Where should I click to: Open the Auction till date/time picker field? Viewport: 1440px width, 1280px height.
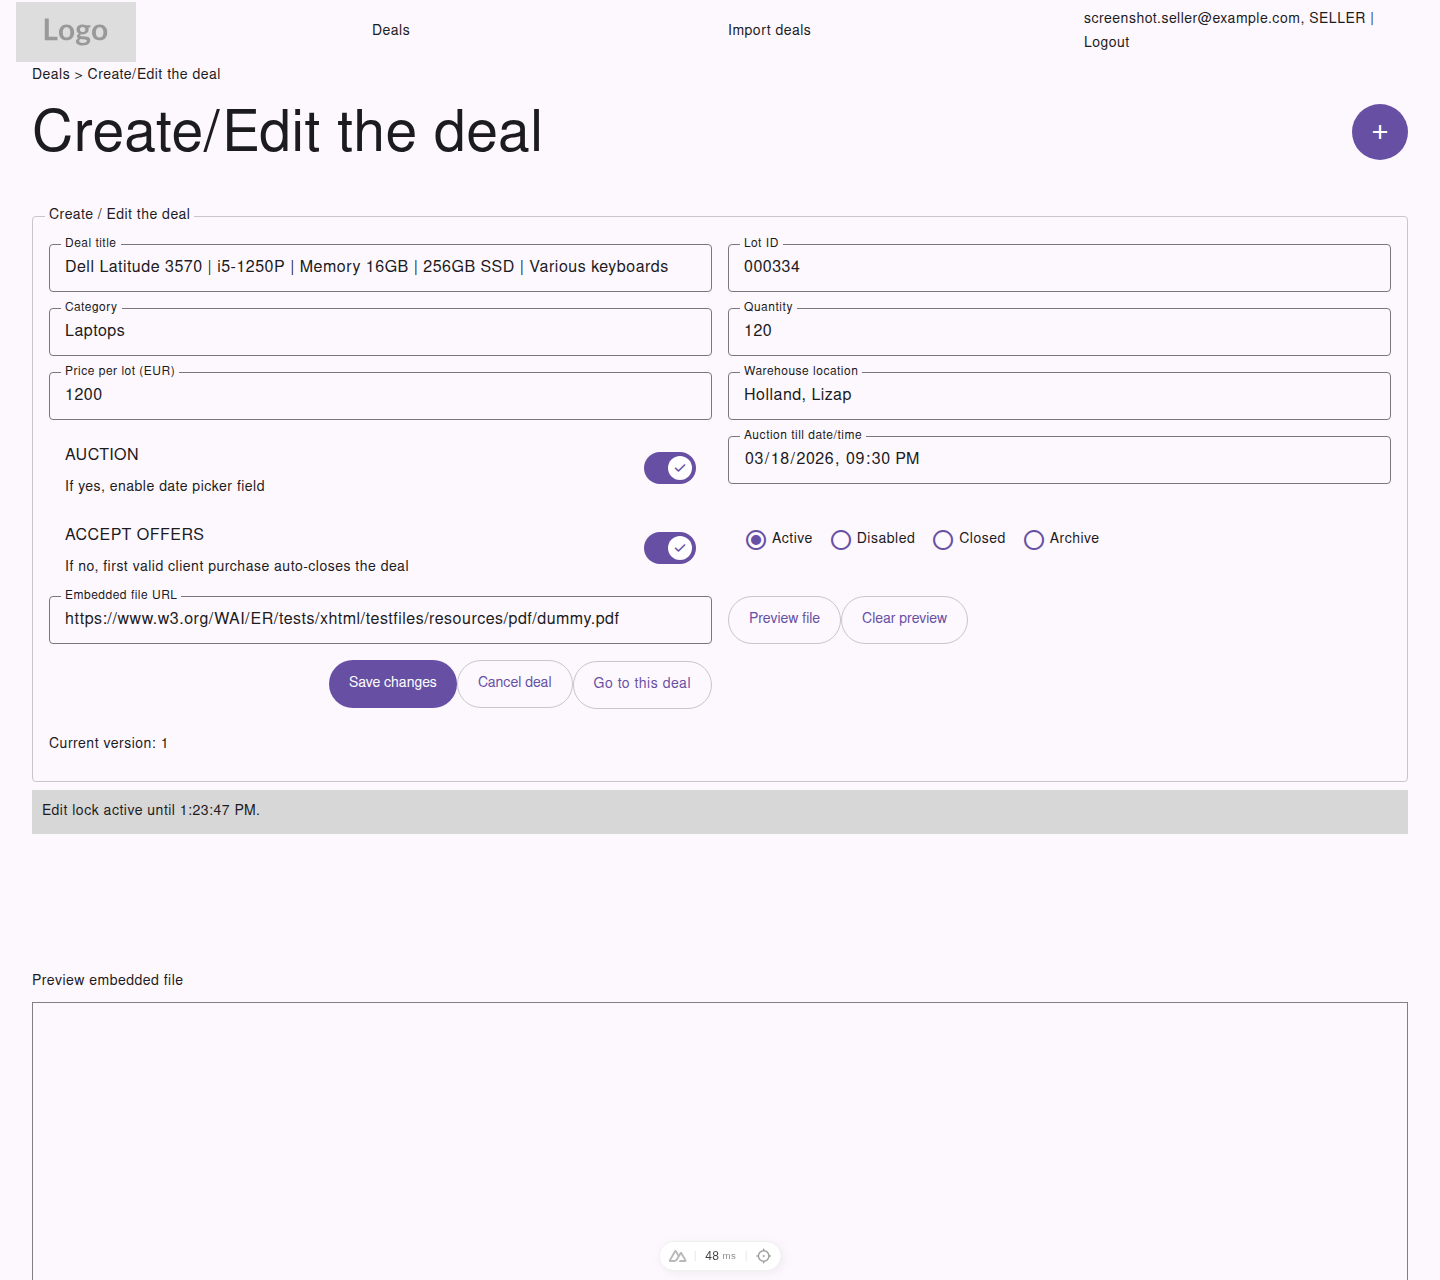(x=1059, y=459)
